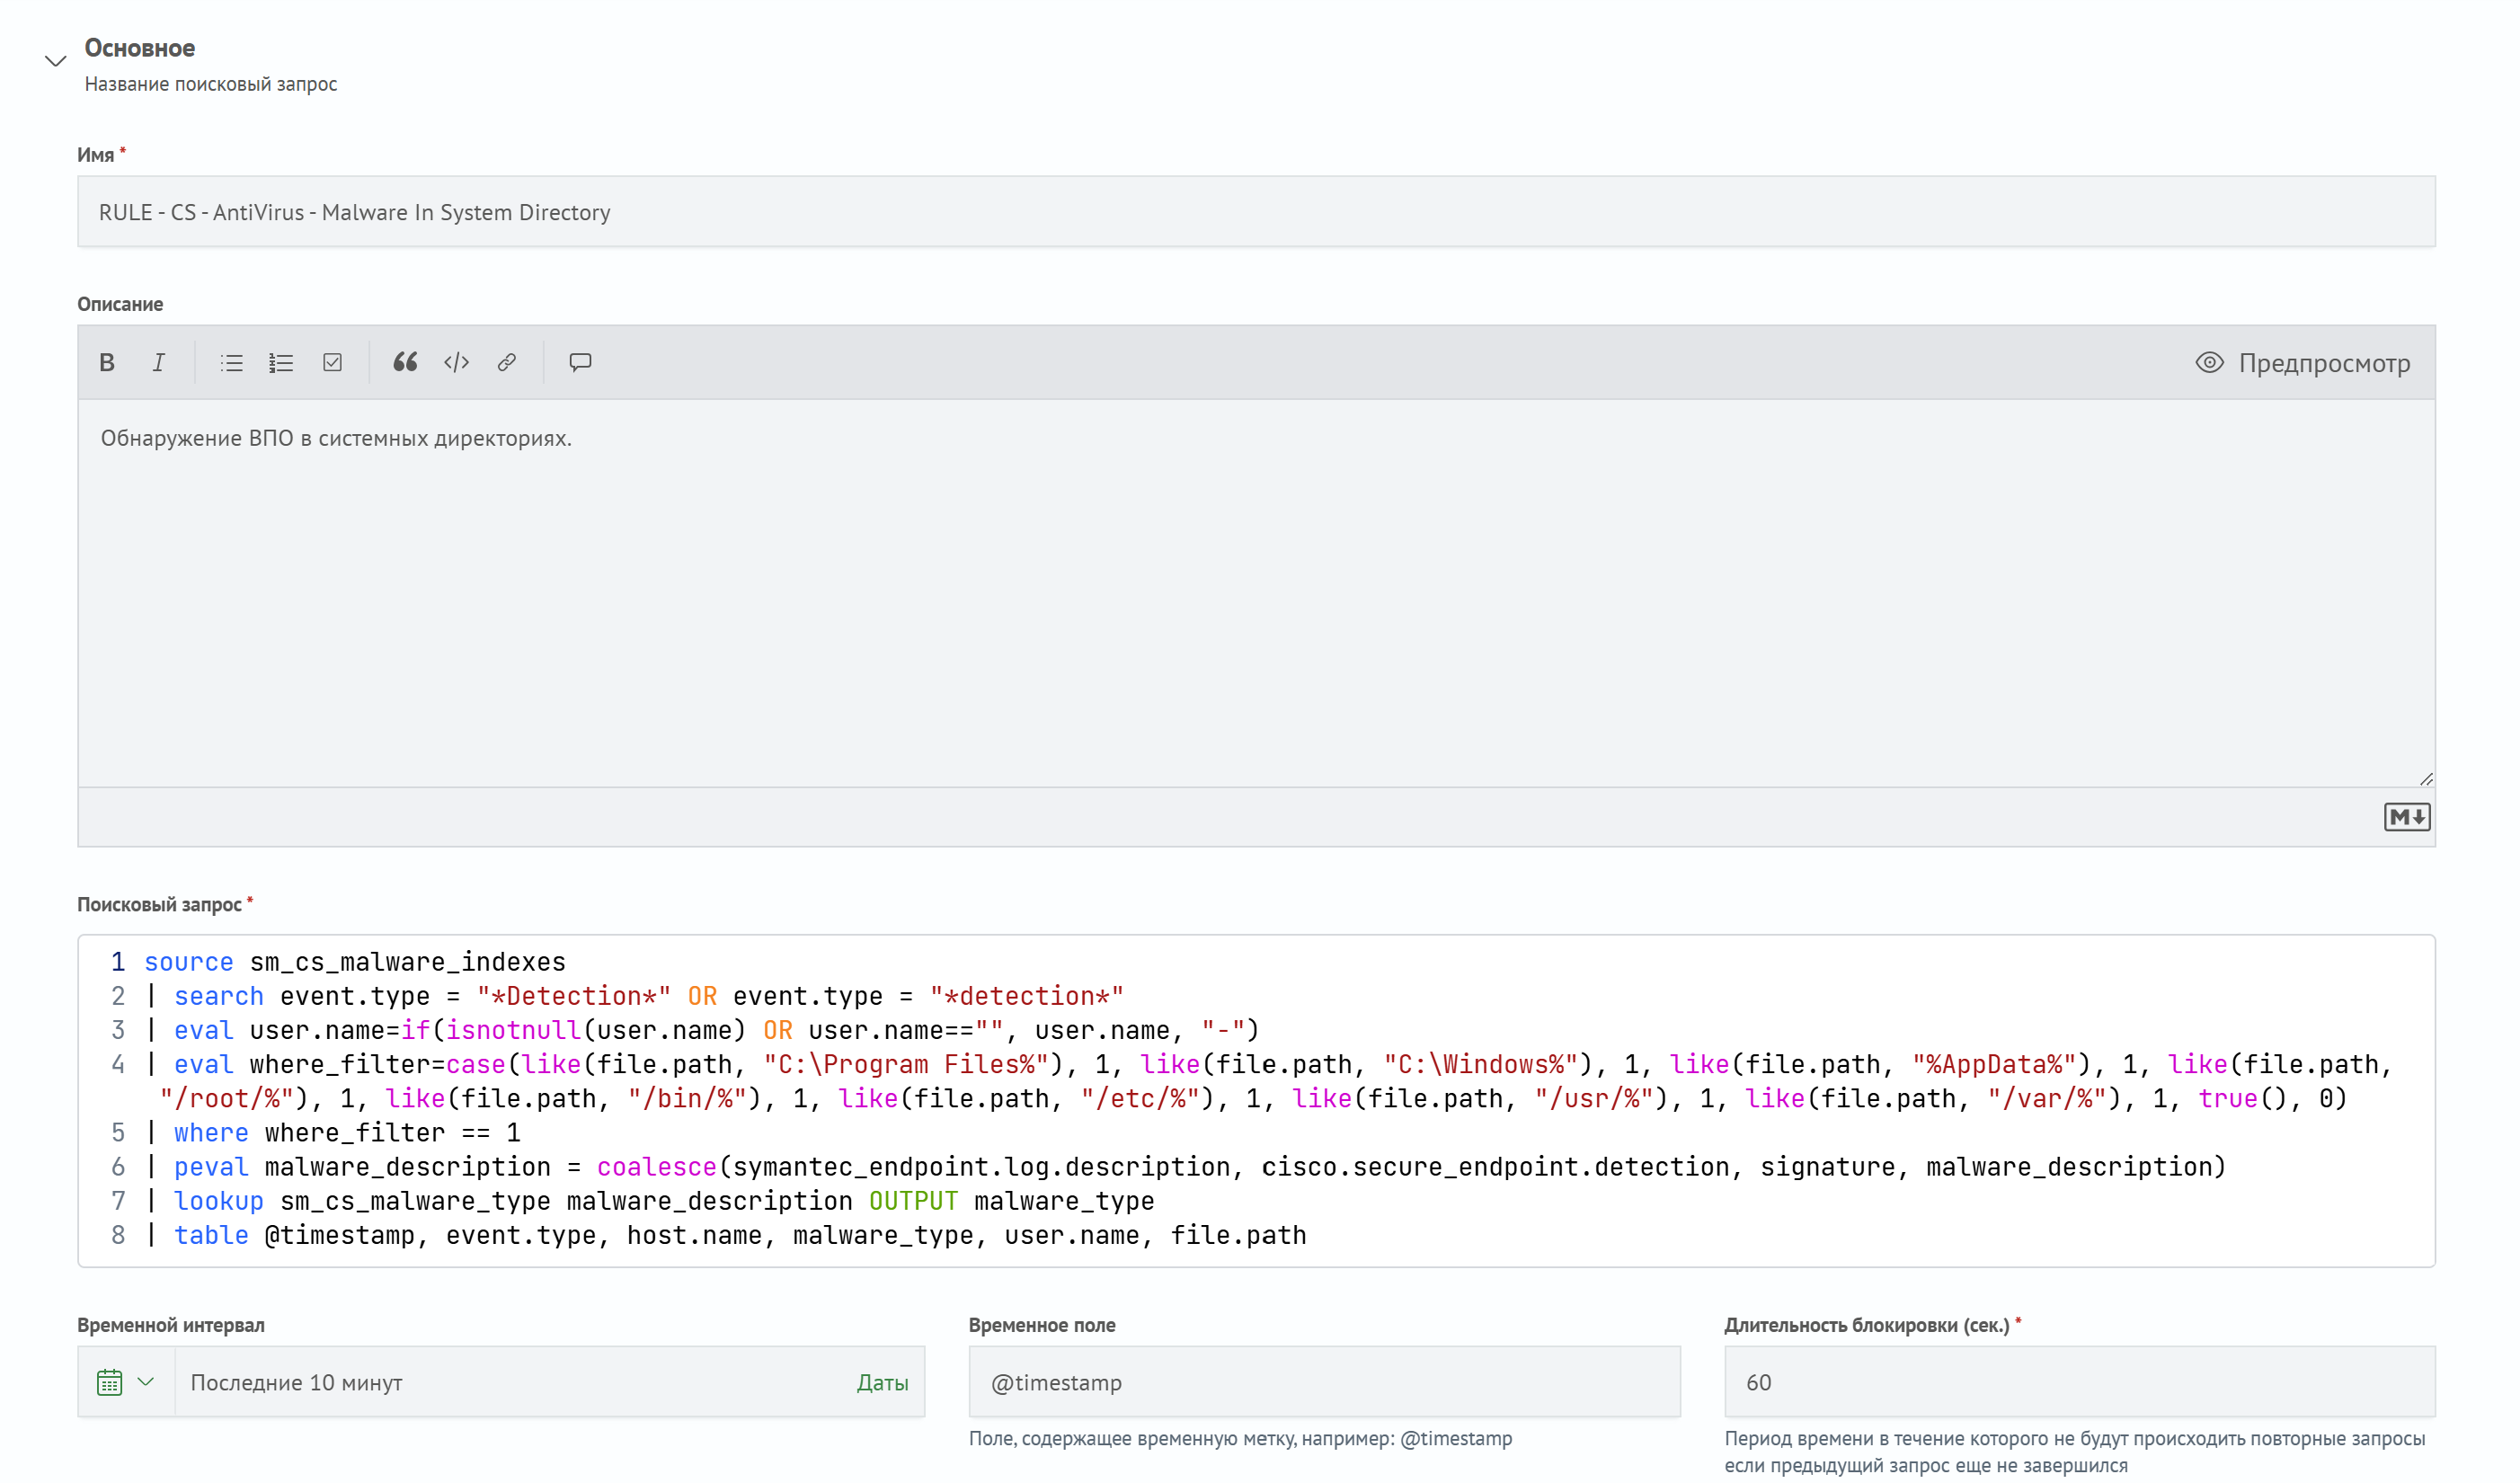This screenshot has height=1483, width=2520.
Task: Insert a blockquote
Action: 405,363
